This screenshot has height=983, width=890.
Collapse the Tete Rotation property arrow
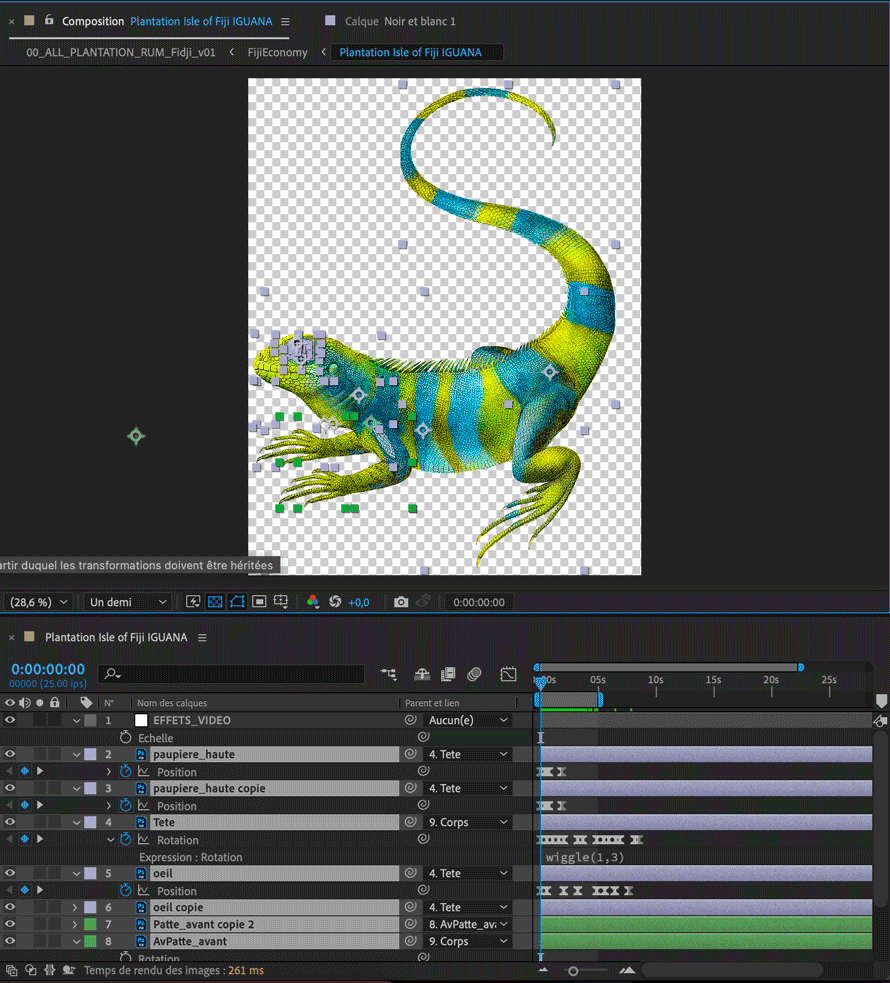[x=110, y=839]
